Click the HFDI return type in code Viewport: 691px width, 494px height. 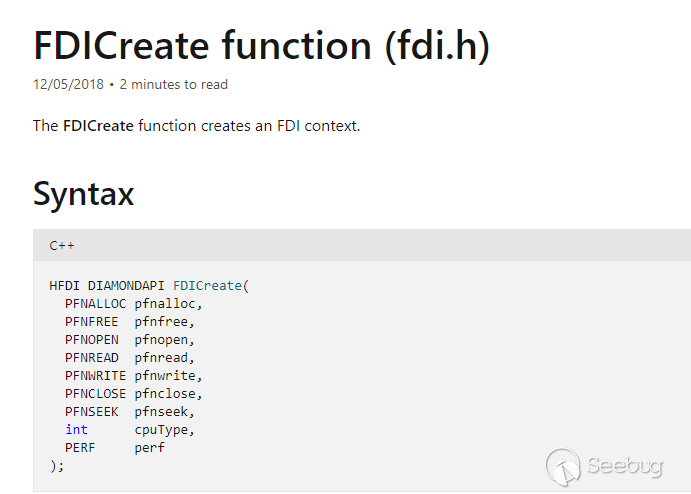point(64,286)
